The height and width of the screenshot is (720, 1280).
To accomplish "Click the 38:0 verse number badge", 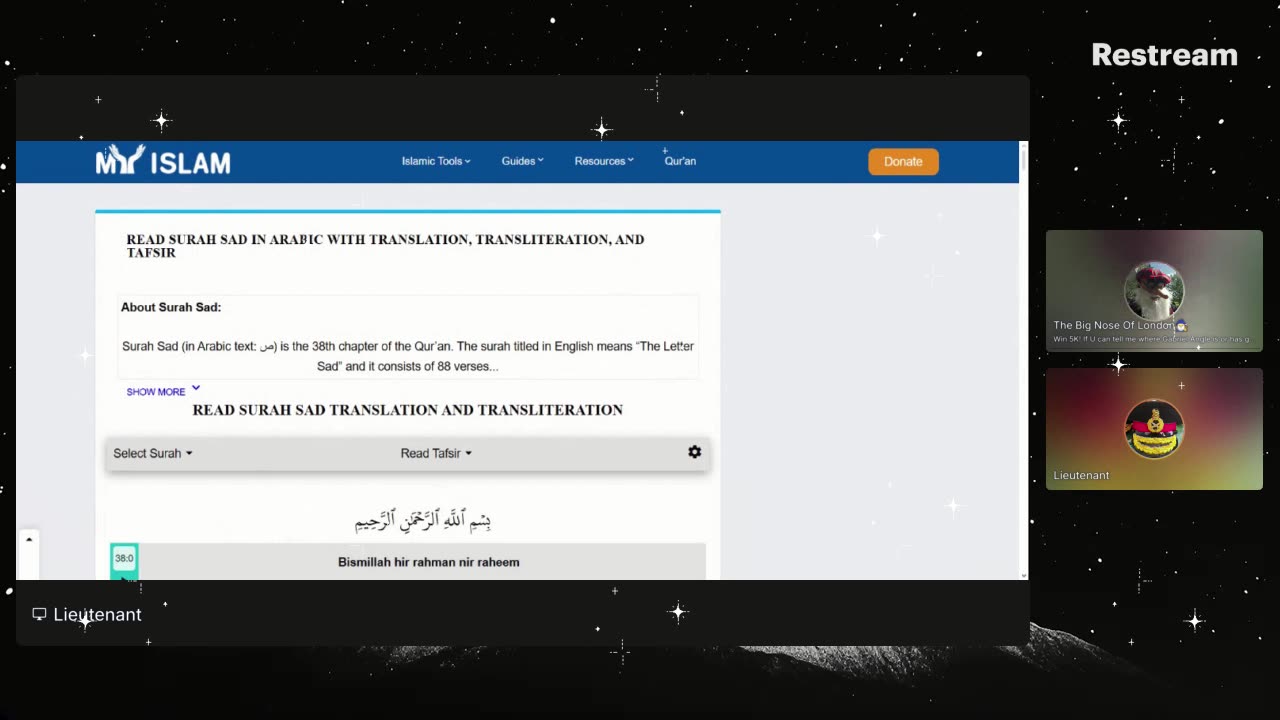I will [124, 558].
